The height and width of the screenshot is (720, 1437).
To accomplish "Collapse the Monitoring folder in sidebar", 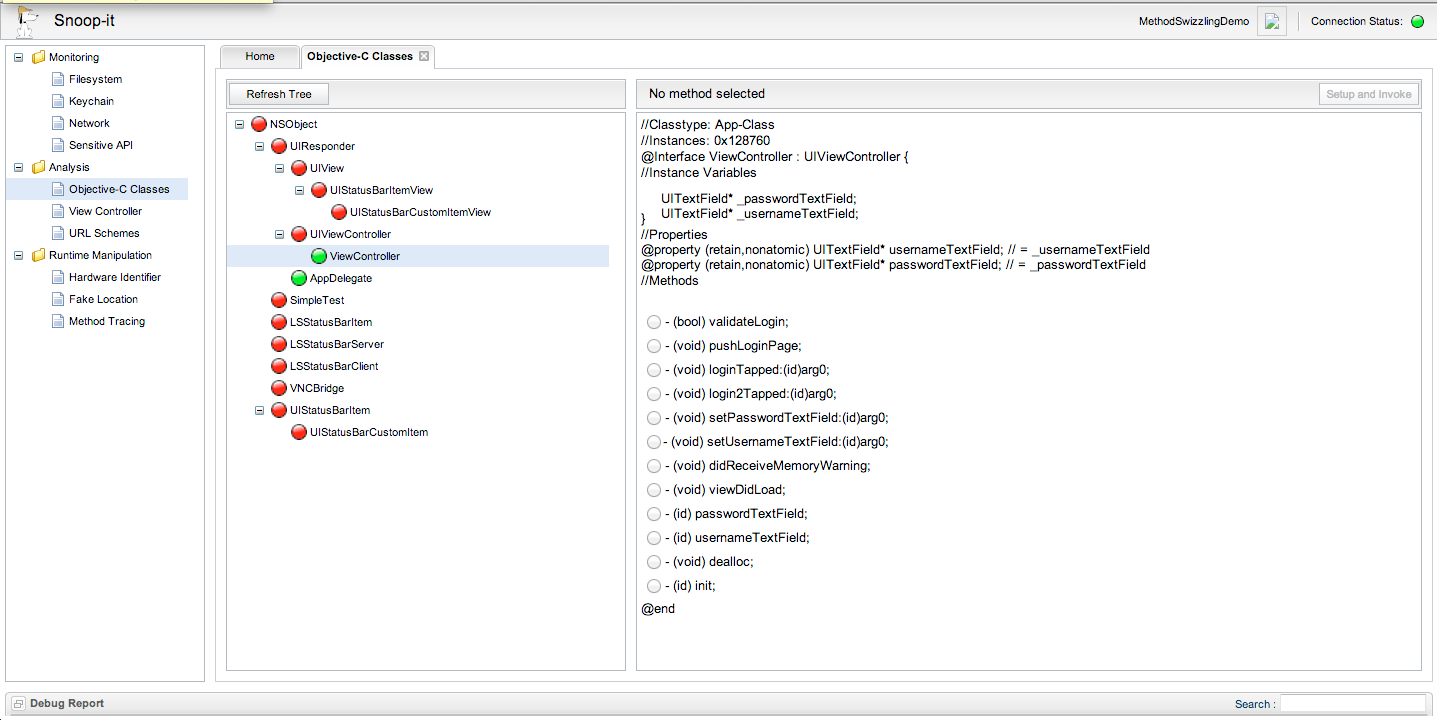I will click(18, 57).
